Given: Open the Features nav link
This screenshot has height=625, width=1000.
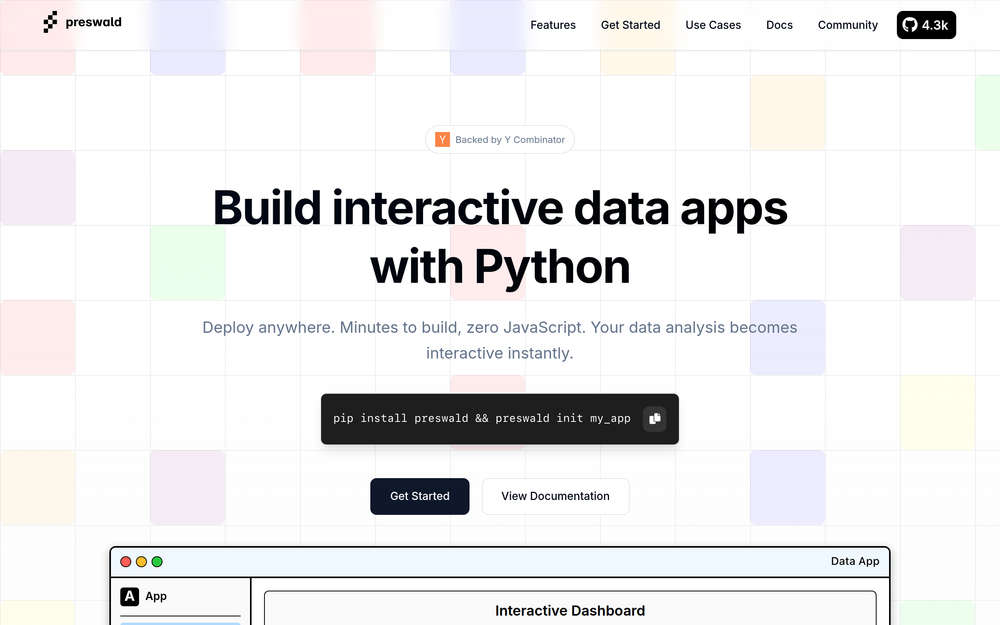Looking at the screenshot, I should (x=553, y=25).
